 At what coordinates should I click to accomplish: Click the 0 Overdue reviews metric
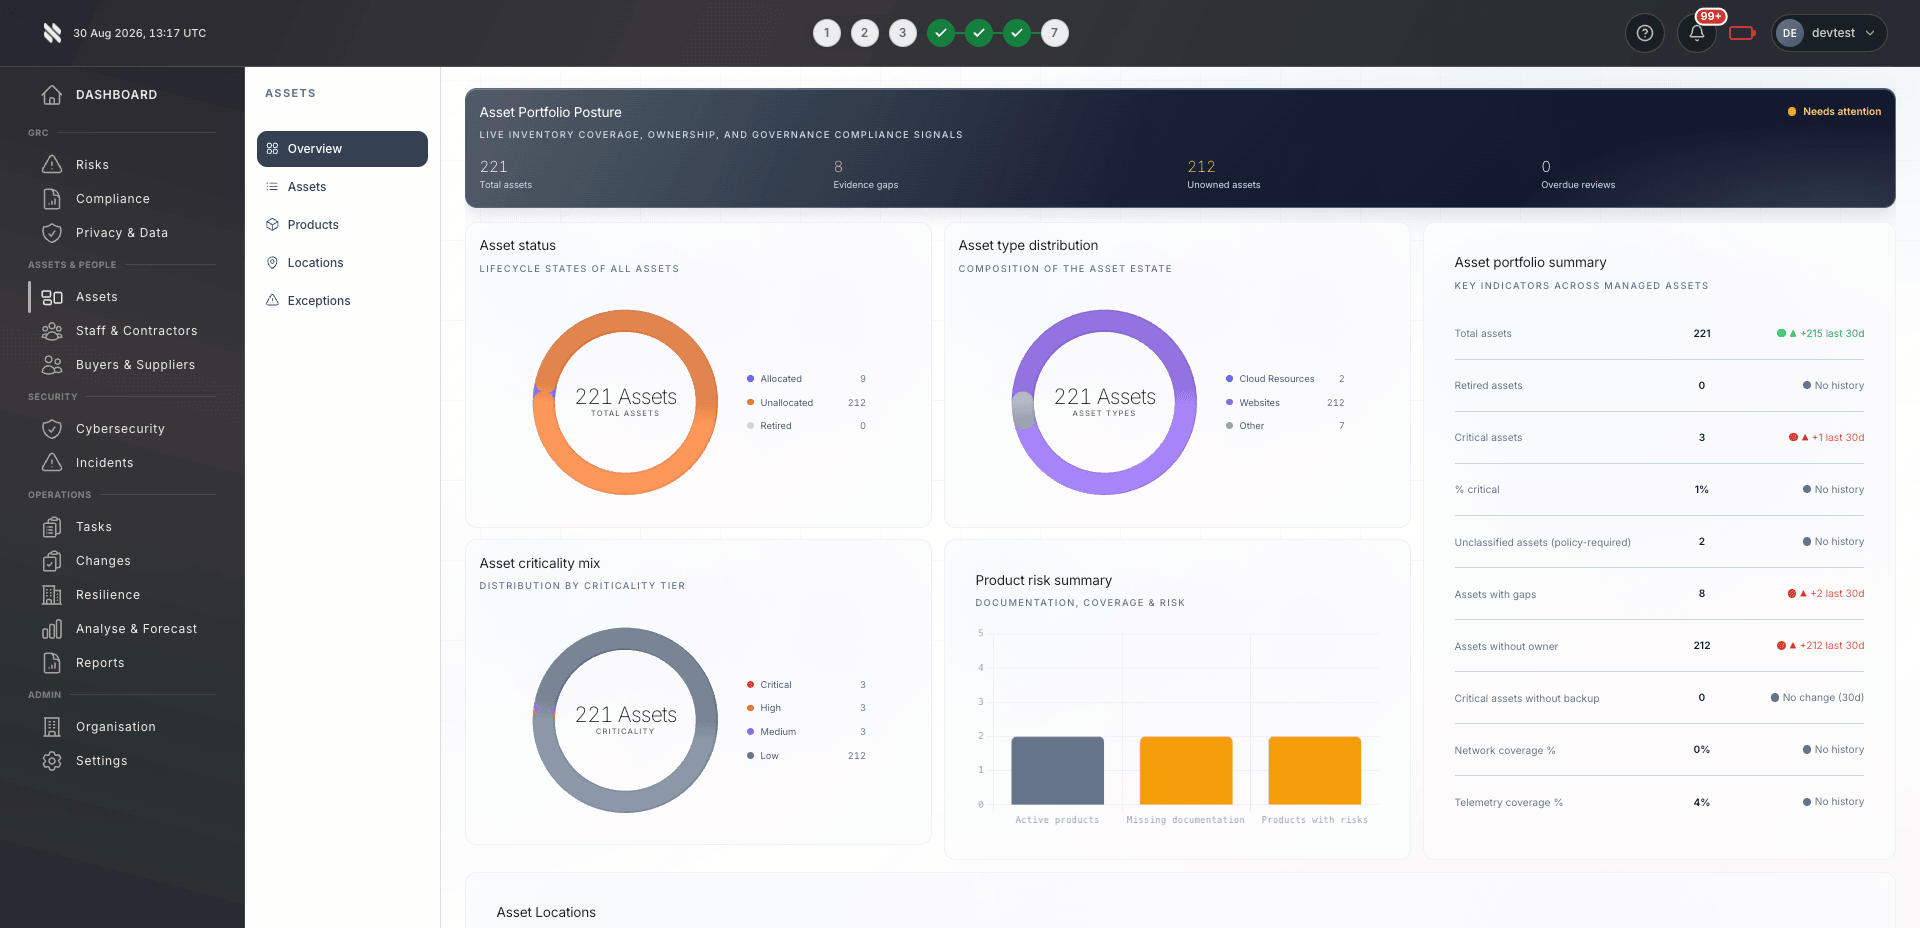[1578, 174]
